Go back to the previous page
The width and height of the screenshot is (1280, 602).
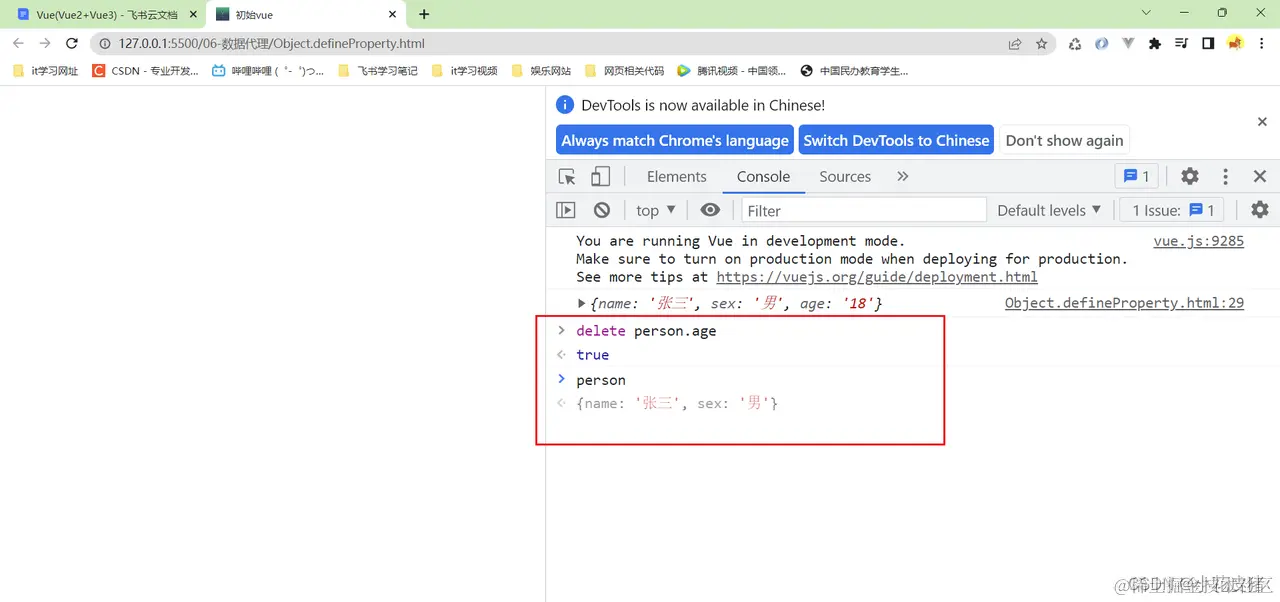(18, 43)
